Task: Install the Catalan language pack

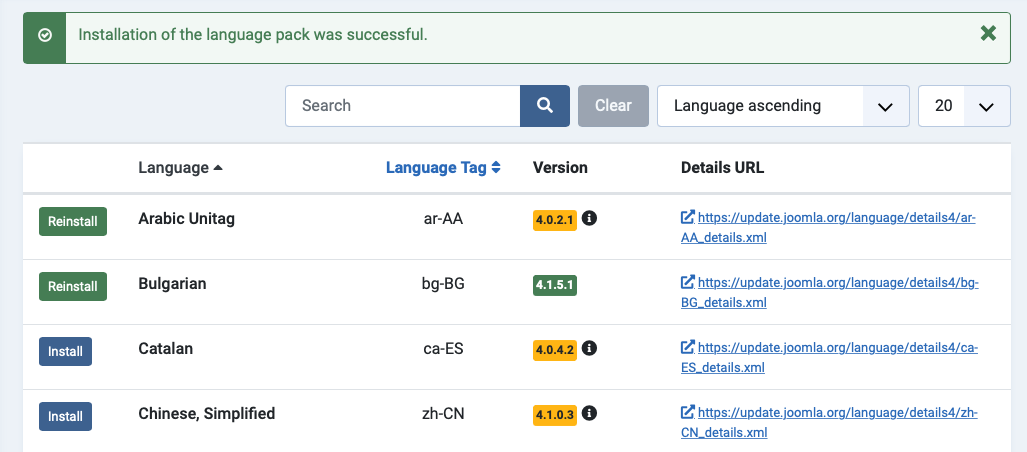Action: pos(65,351)
